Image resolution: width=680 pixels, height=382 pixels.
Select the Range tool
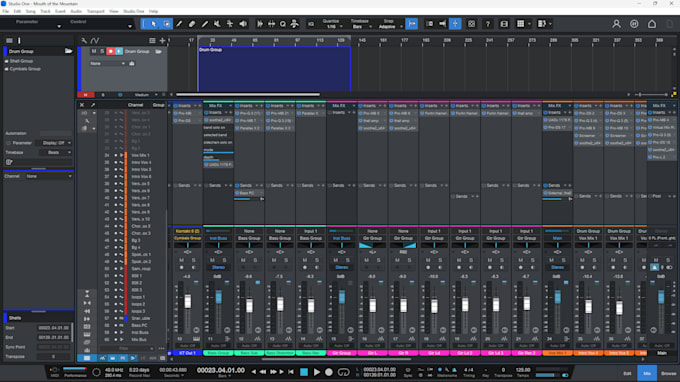[x=167, y=24]
